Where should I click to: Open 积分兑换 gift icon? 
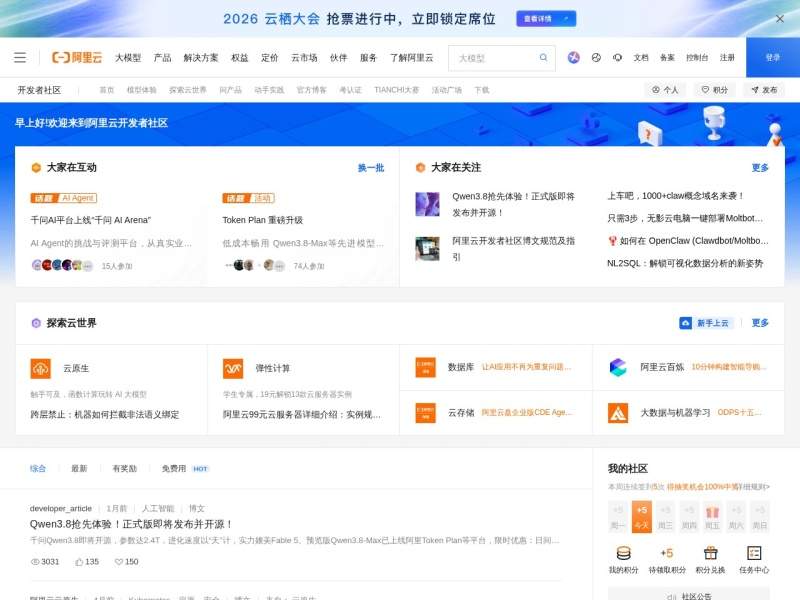(x=710, y=553)
